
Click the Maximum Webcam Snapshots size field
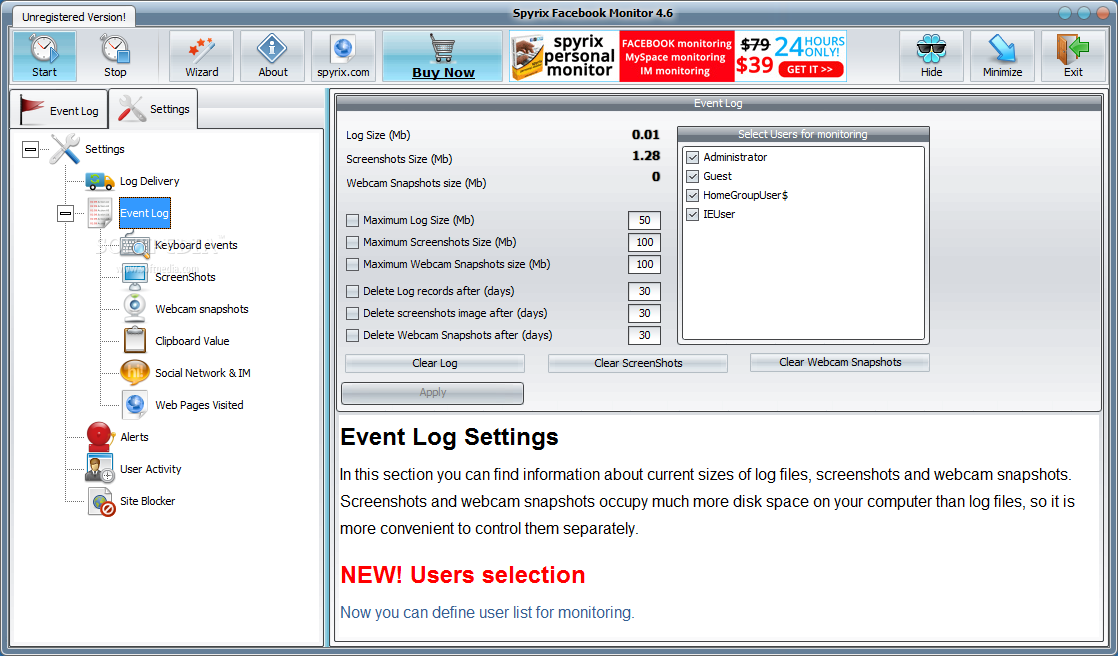pos(645,265)
